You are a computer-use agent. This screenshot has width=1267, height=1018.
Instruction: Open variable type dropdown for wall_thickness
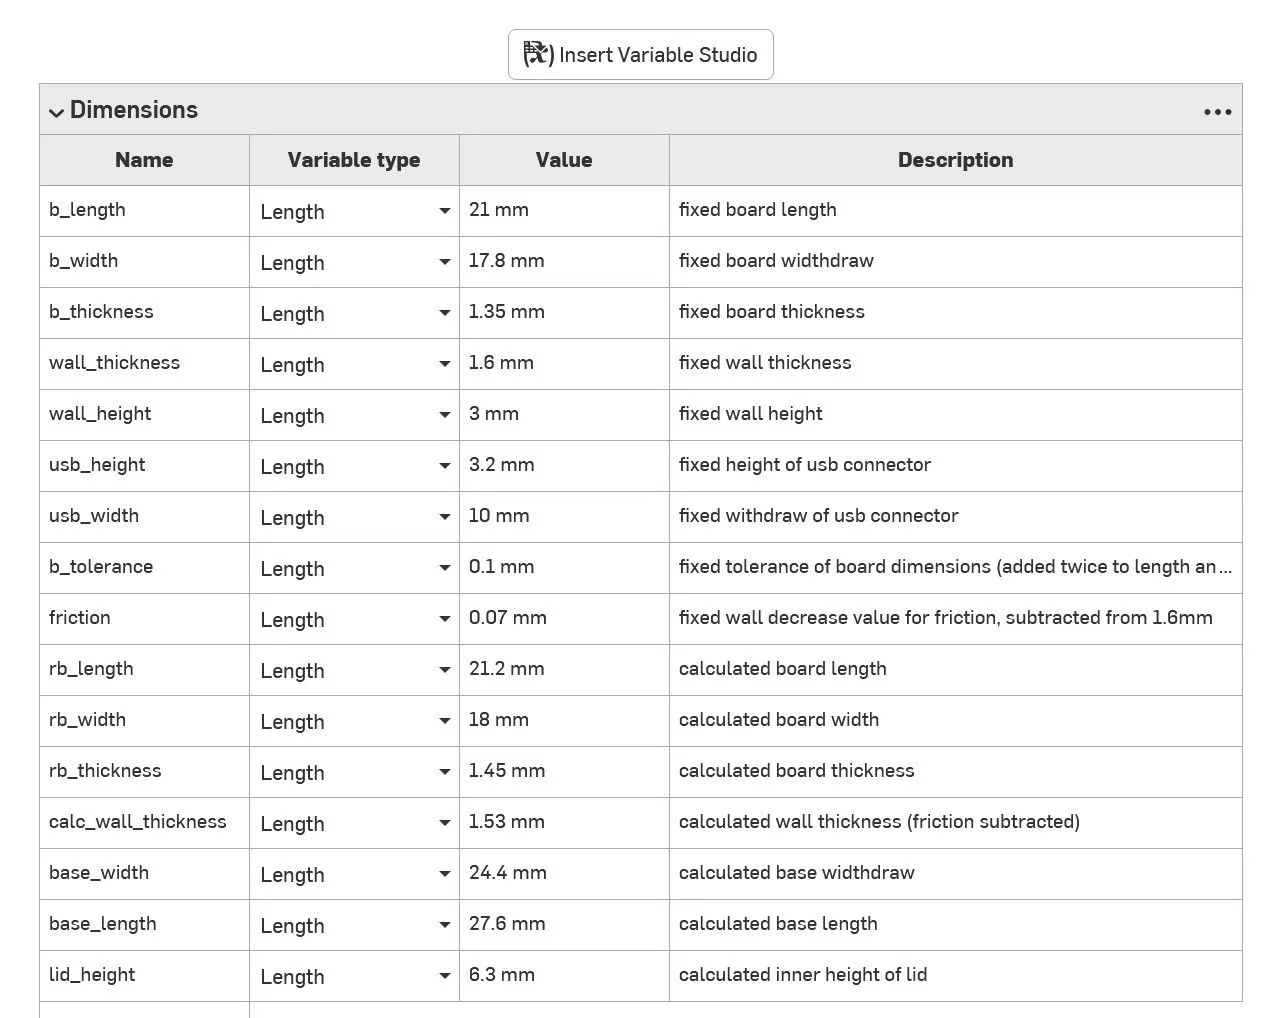354,365
